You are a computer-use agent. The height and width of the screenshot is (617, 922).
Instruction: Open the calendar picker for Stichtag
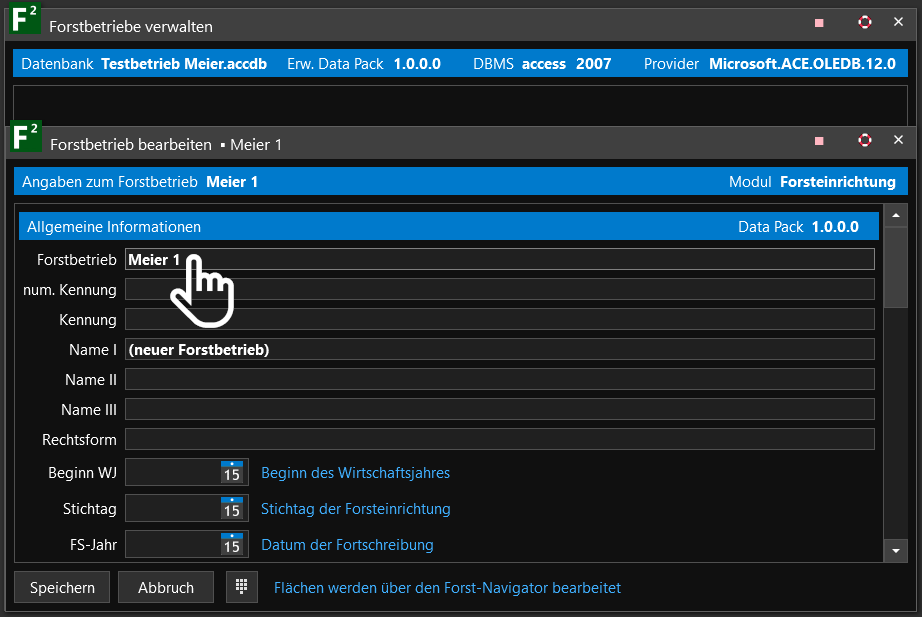[232, 508]
